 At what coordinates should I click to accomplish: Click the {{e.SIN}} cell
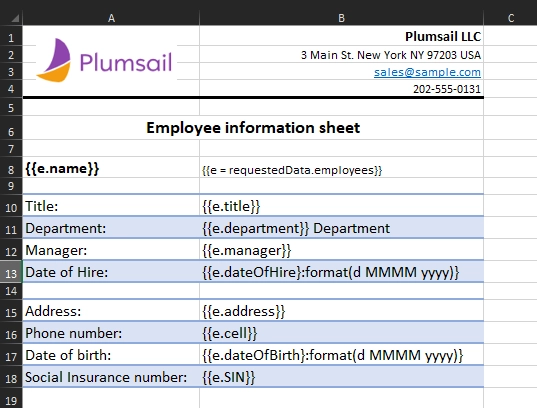341,376
